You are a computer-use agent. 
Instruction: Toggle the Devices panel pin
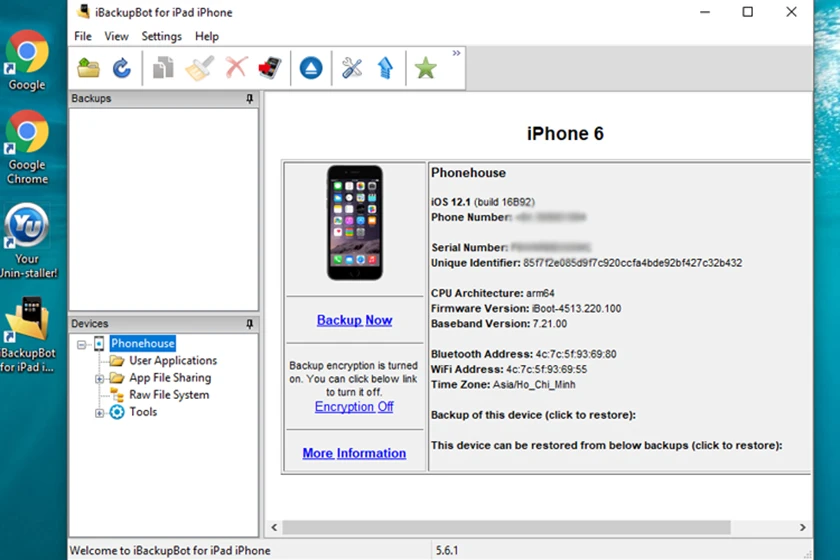pyautogui.click(x=250, y=324)
